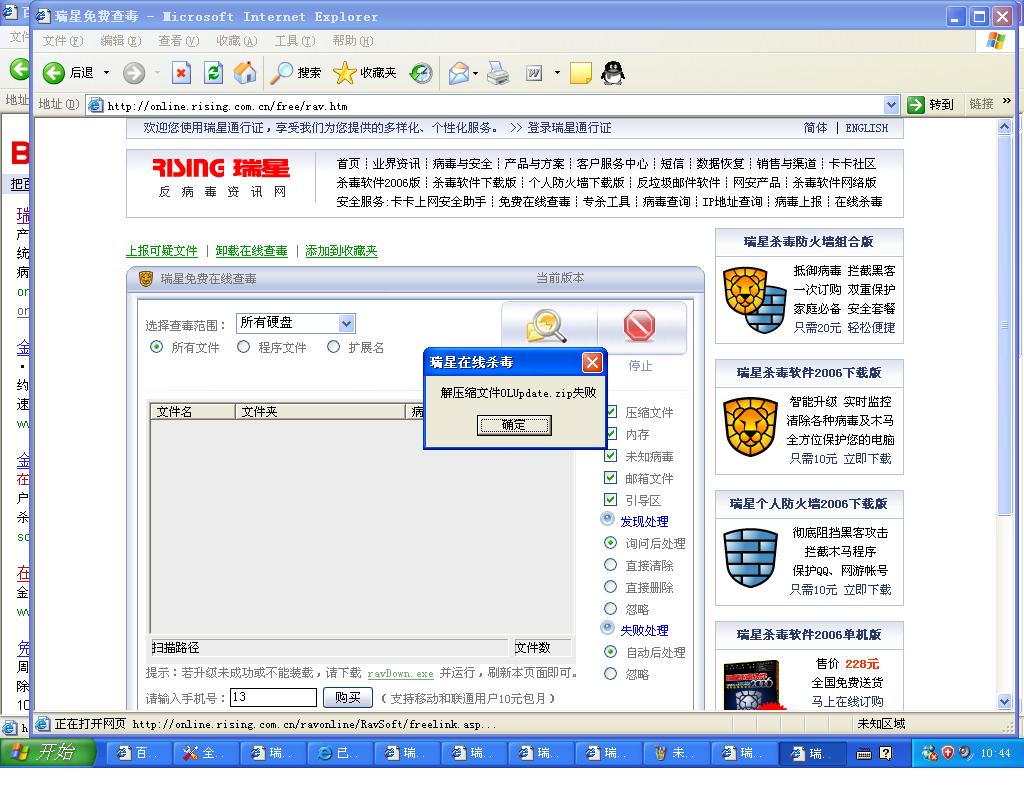1024x800 pixels.
Task: Switch language via ENGLISH link
Action: pos(867,128)
